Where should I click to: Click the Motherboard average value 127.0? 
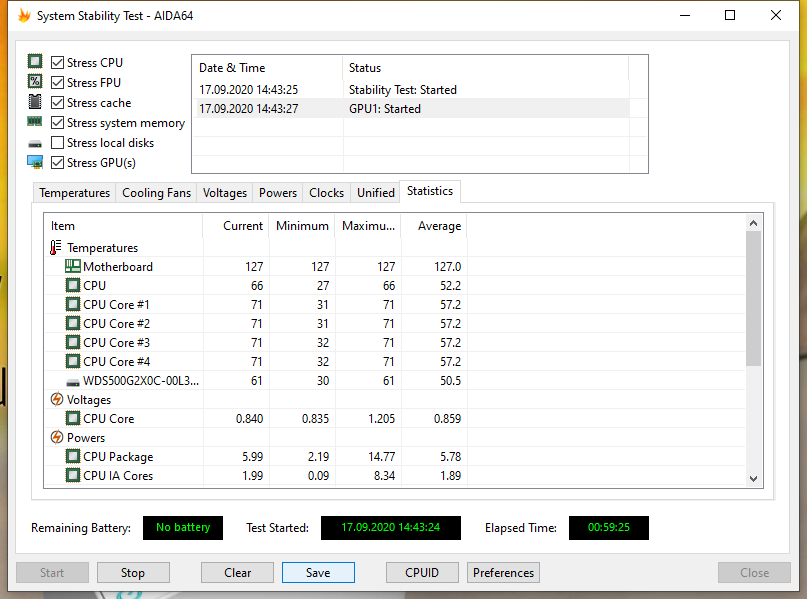point(447,267)
